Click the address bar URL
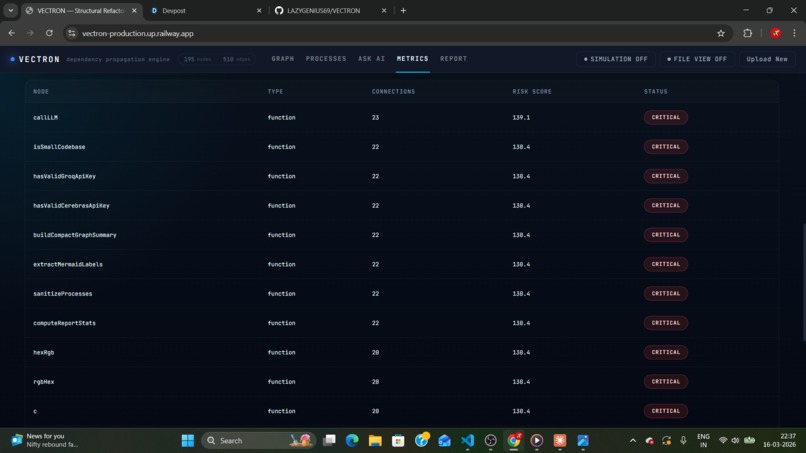Screen dimensions: 806x453 [138, 33]
